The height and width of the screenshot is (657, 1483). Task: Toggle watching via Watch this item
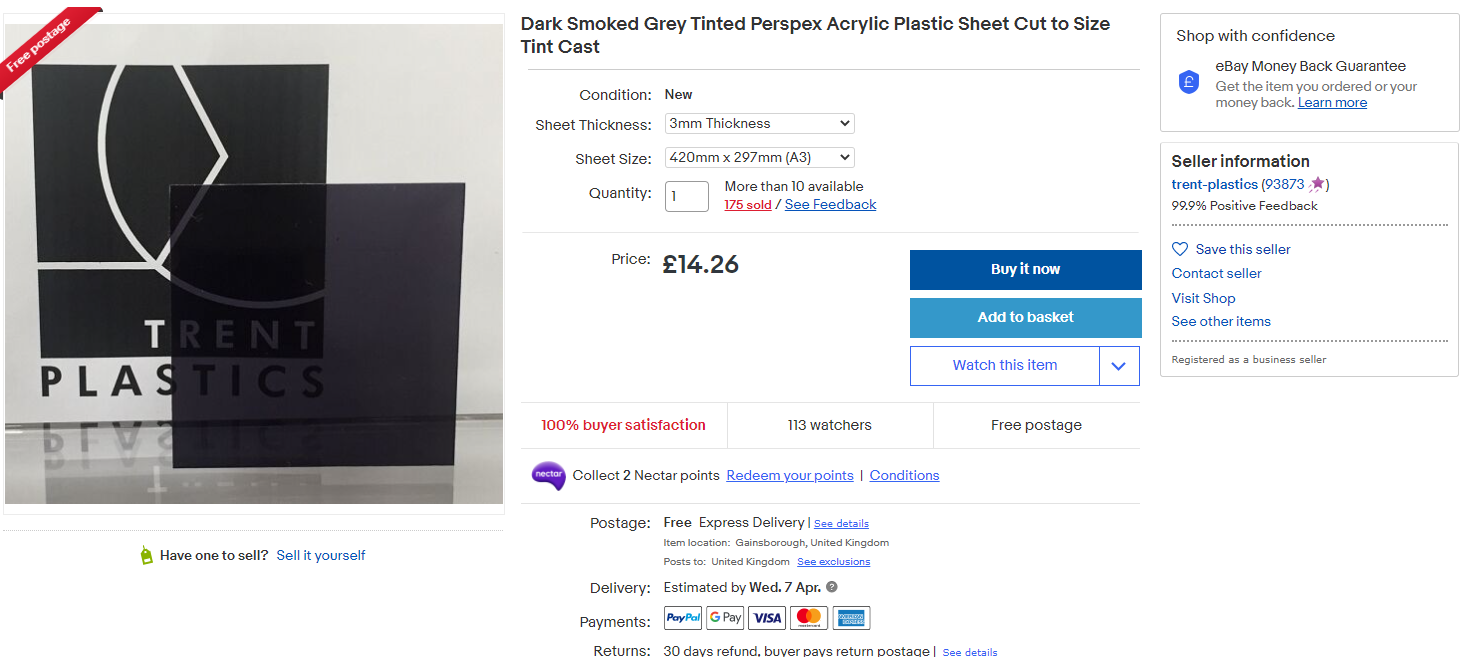(1004, 365)
